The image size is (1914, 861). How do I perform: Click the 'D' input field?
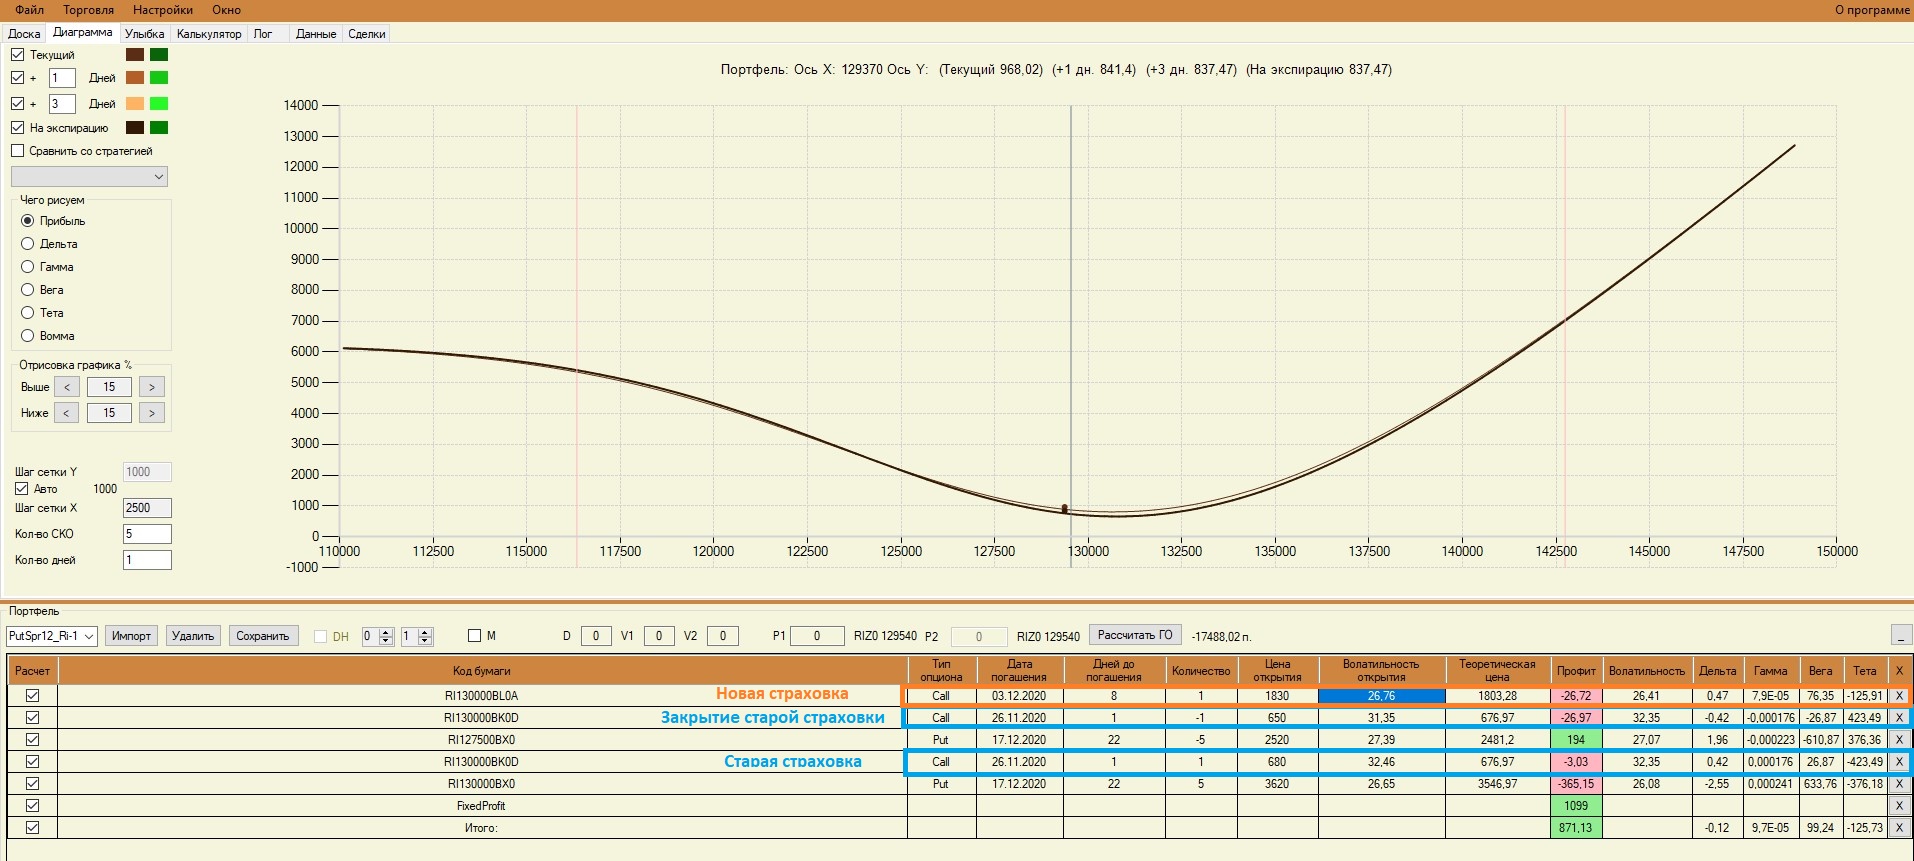click(596, 636)
